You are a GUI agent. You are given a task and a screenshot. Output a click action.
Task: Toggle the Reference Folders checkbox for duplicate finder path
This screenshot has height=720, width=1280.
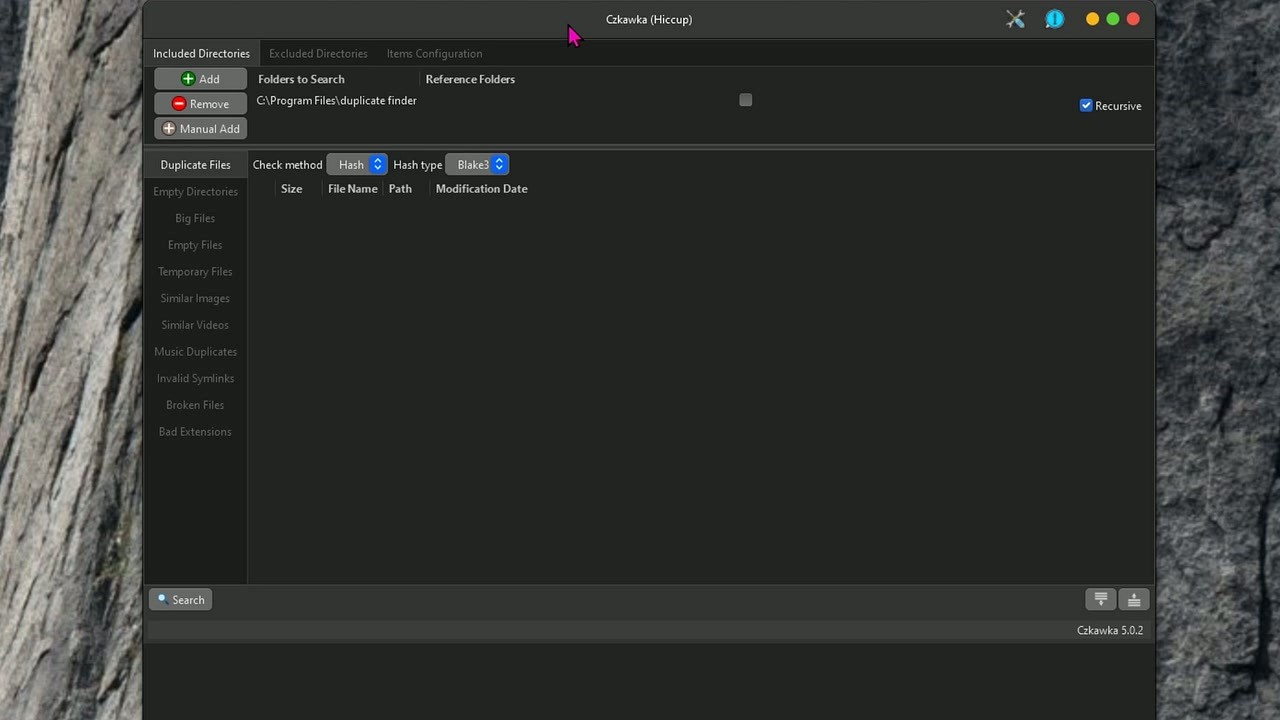coord(745,100)
